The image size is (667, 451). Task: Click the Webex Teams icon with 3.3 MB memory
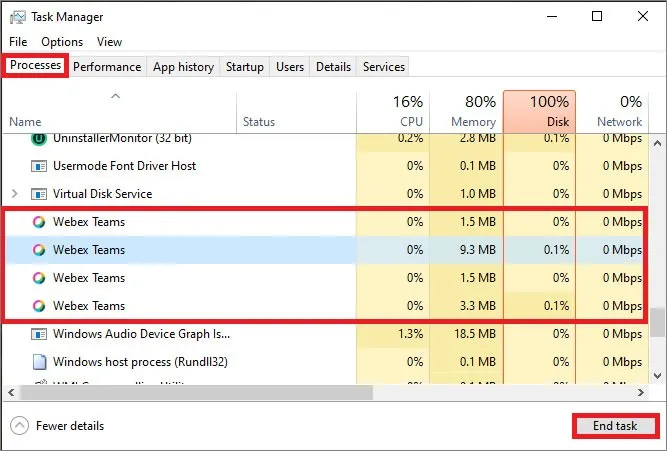(x=39, y=306)
